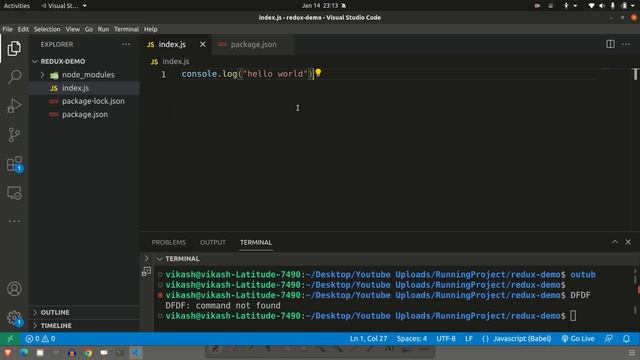Image resolution: width=640 pixels, height=360 pixels.
Task: Change file encoding UTF-8
Action: click(446, 338)
